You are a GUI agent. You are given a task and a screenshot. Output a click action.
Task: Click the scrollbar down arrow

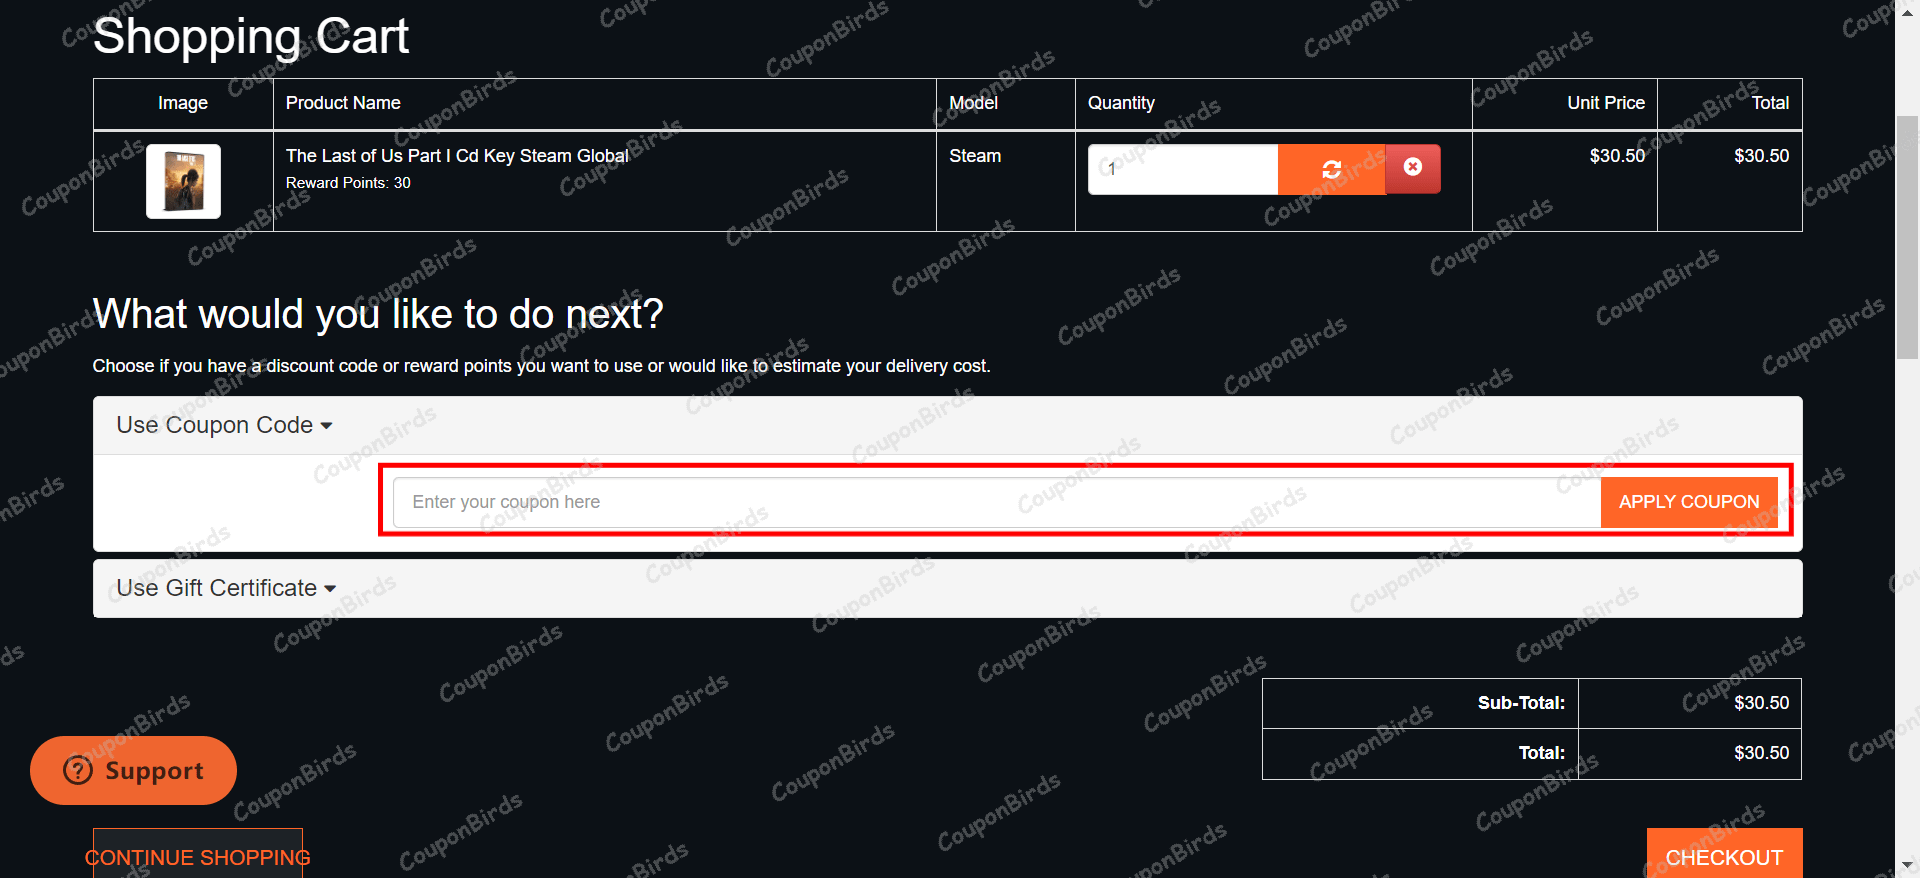1907,866
